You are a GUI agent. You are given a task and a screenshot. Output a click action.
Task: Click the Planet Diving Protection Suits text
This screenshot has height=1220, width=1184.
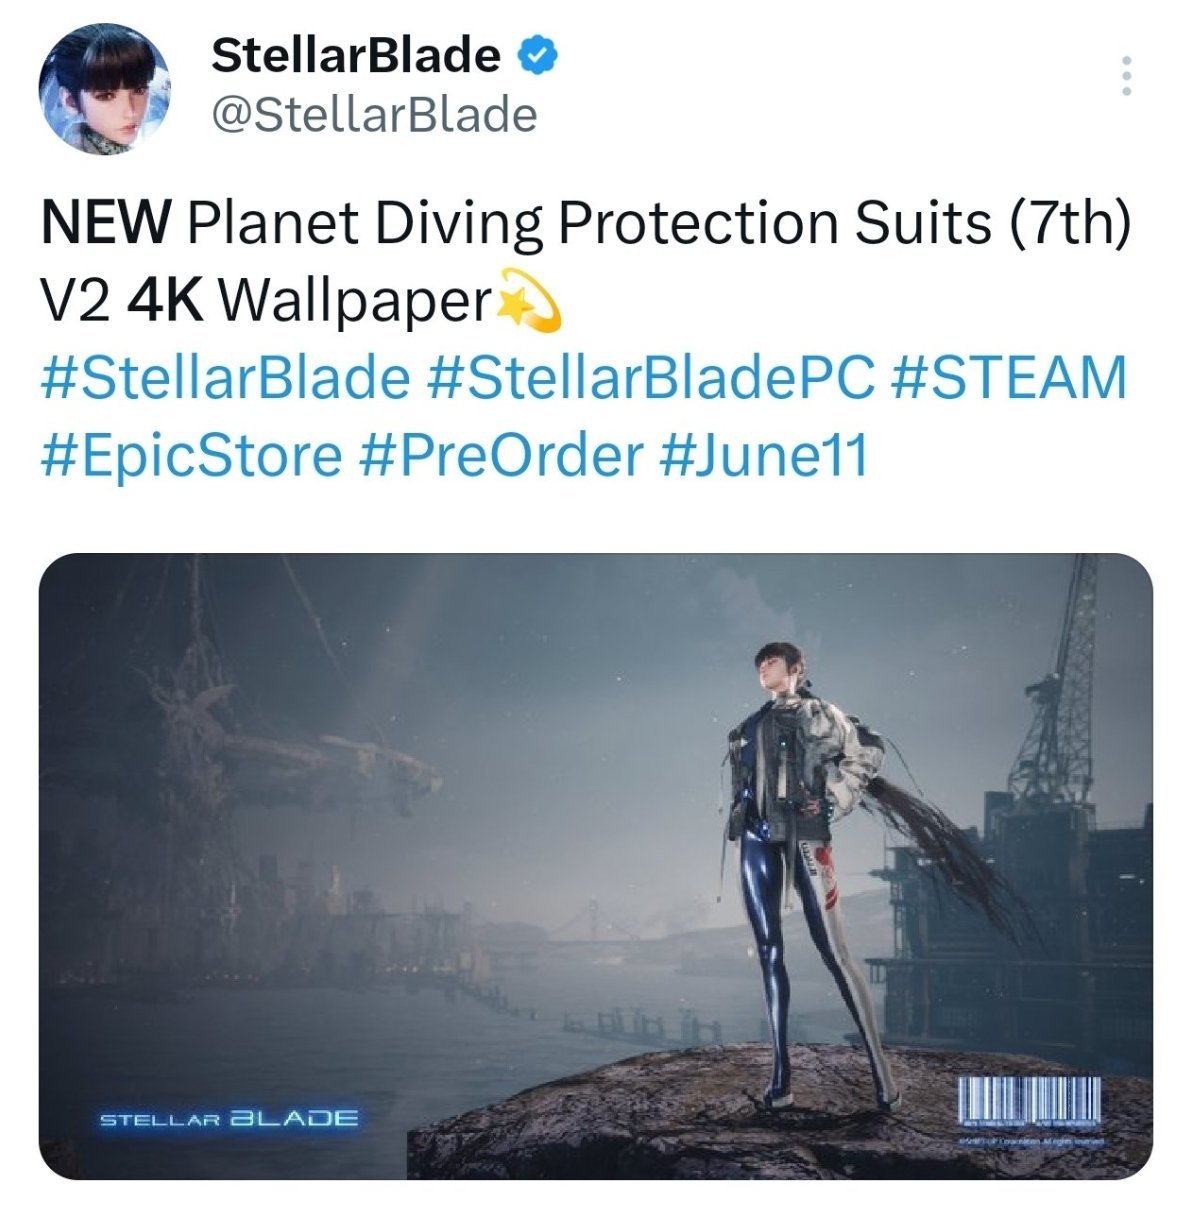click(588, 224)
